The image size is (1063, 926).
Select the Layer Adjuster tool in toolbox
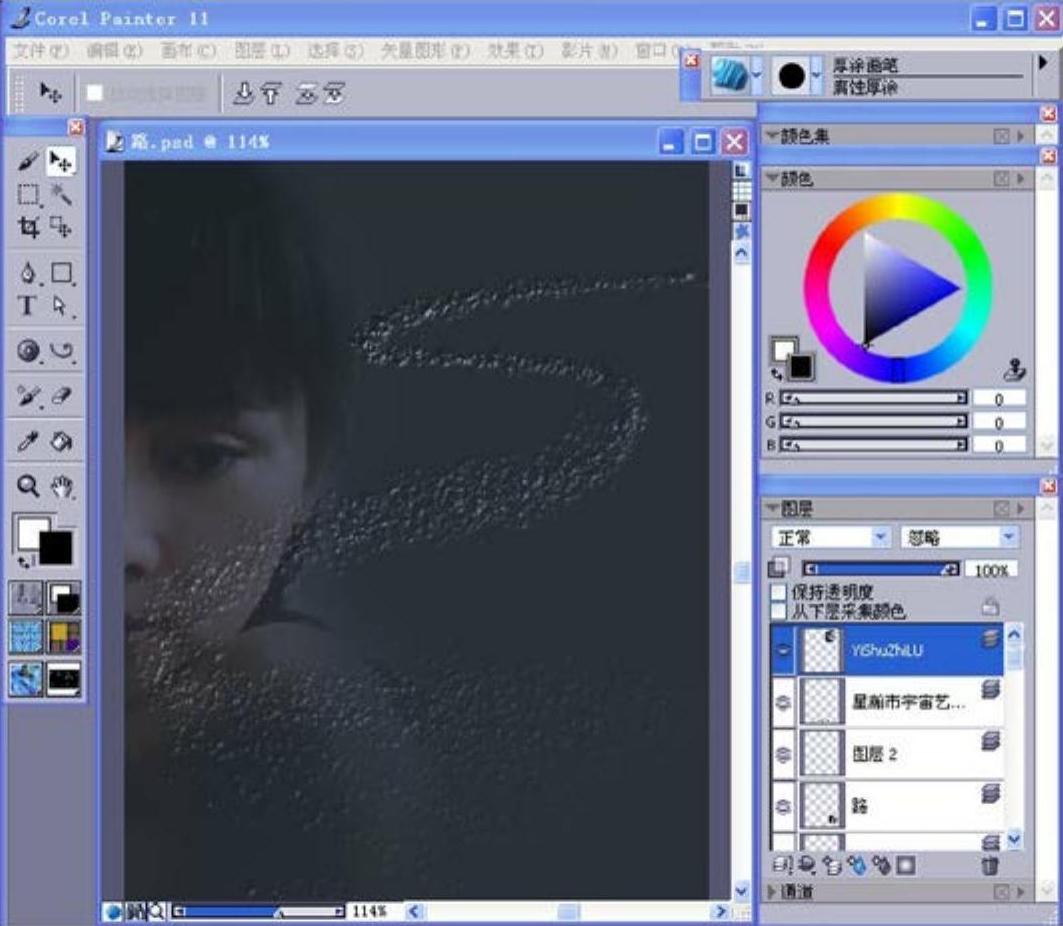61,161
